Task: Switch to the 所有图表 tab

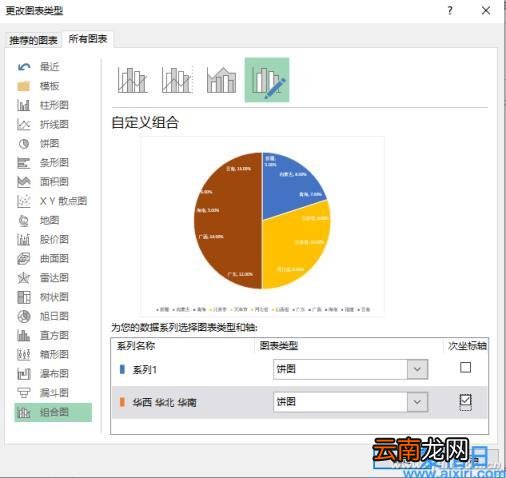Action: coord(88,39)
